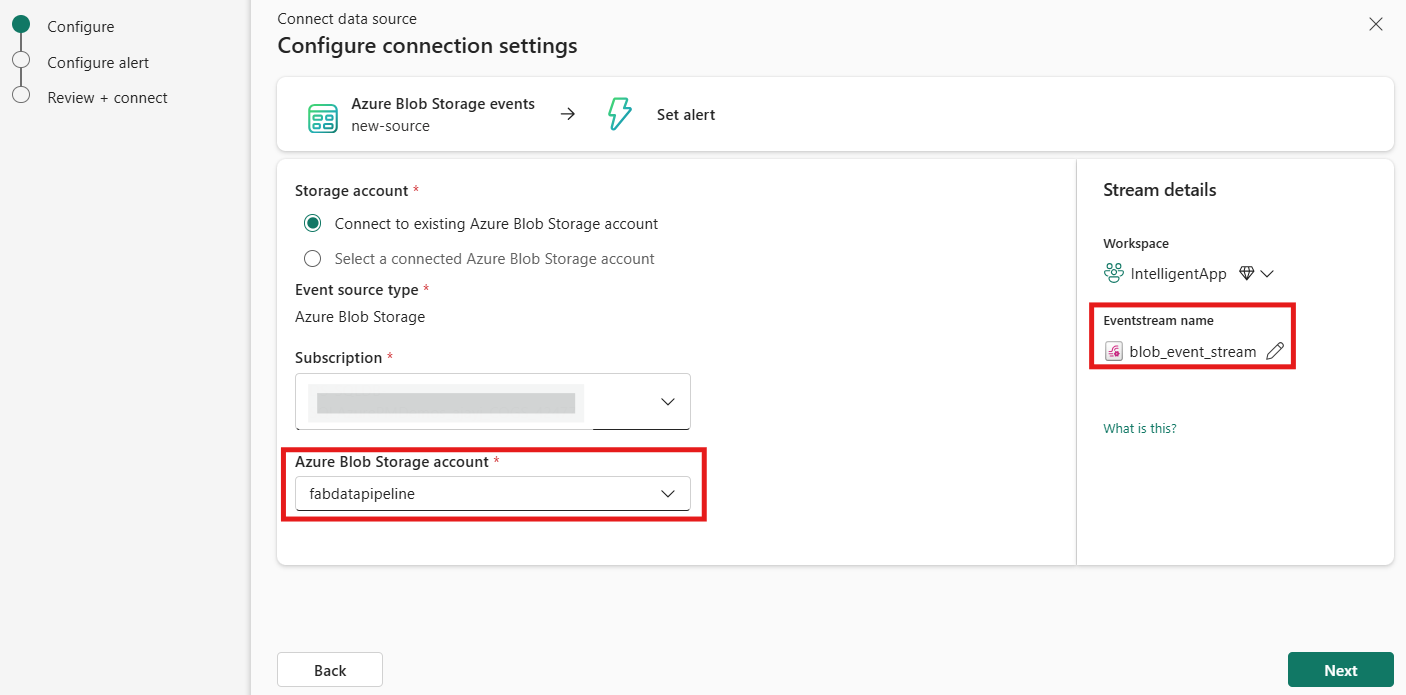Click the Set alert lightning bolt icon
The width and height of the screenshot is (1406, 695).
click(x=620, y=114)
